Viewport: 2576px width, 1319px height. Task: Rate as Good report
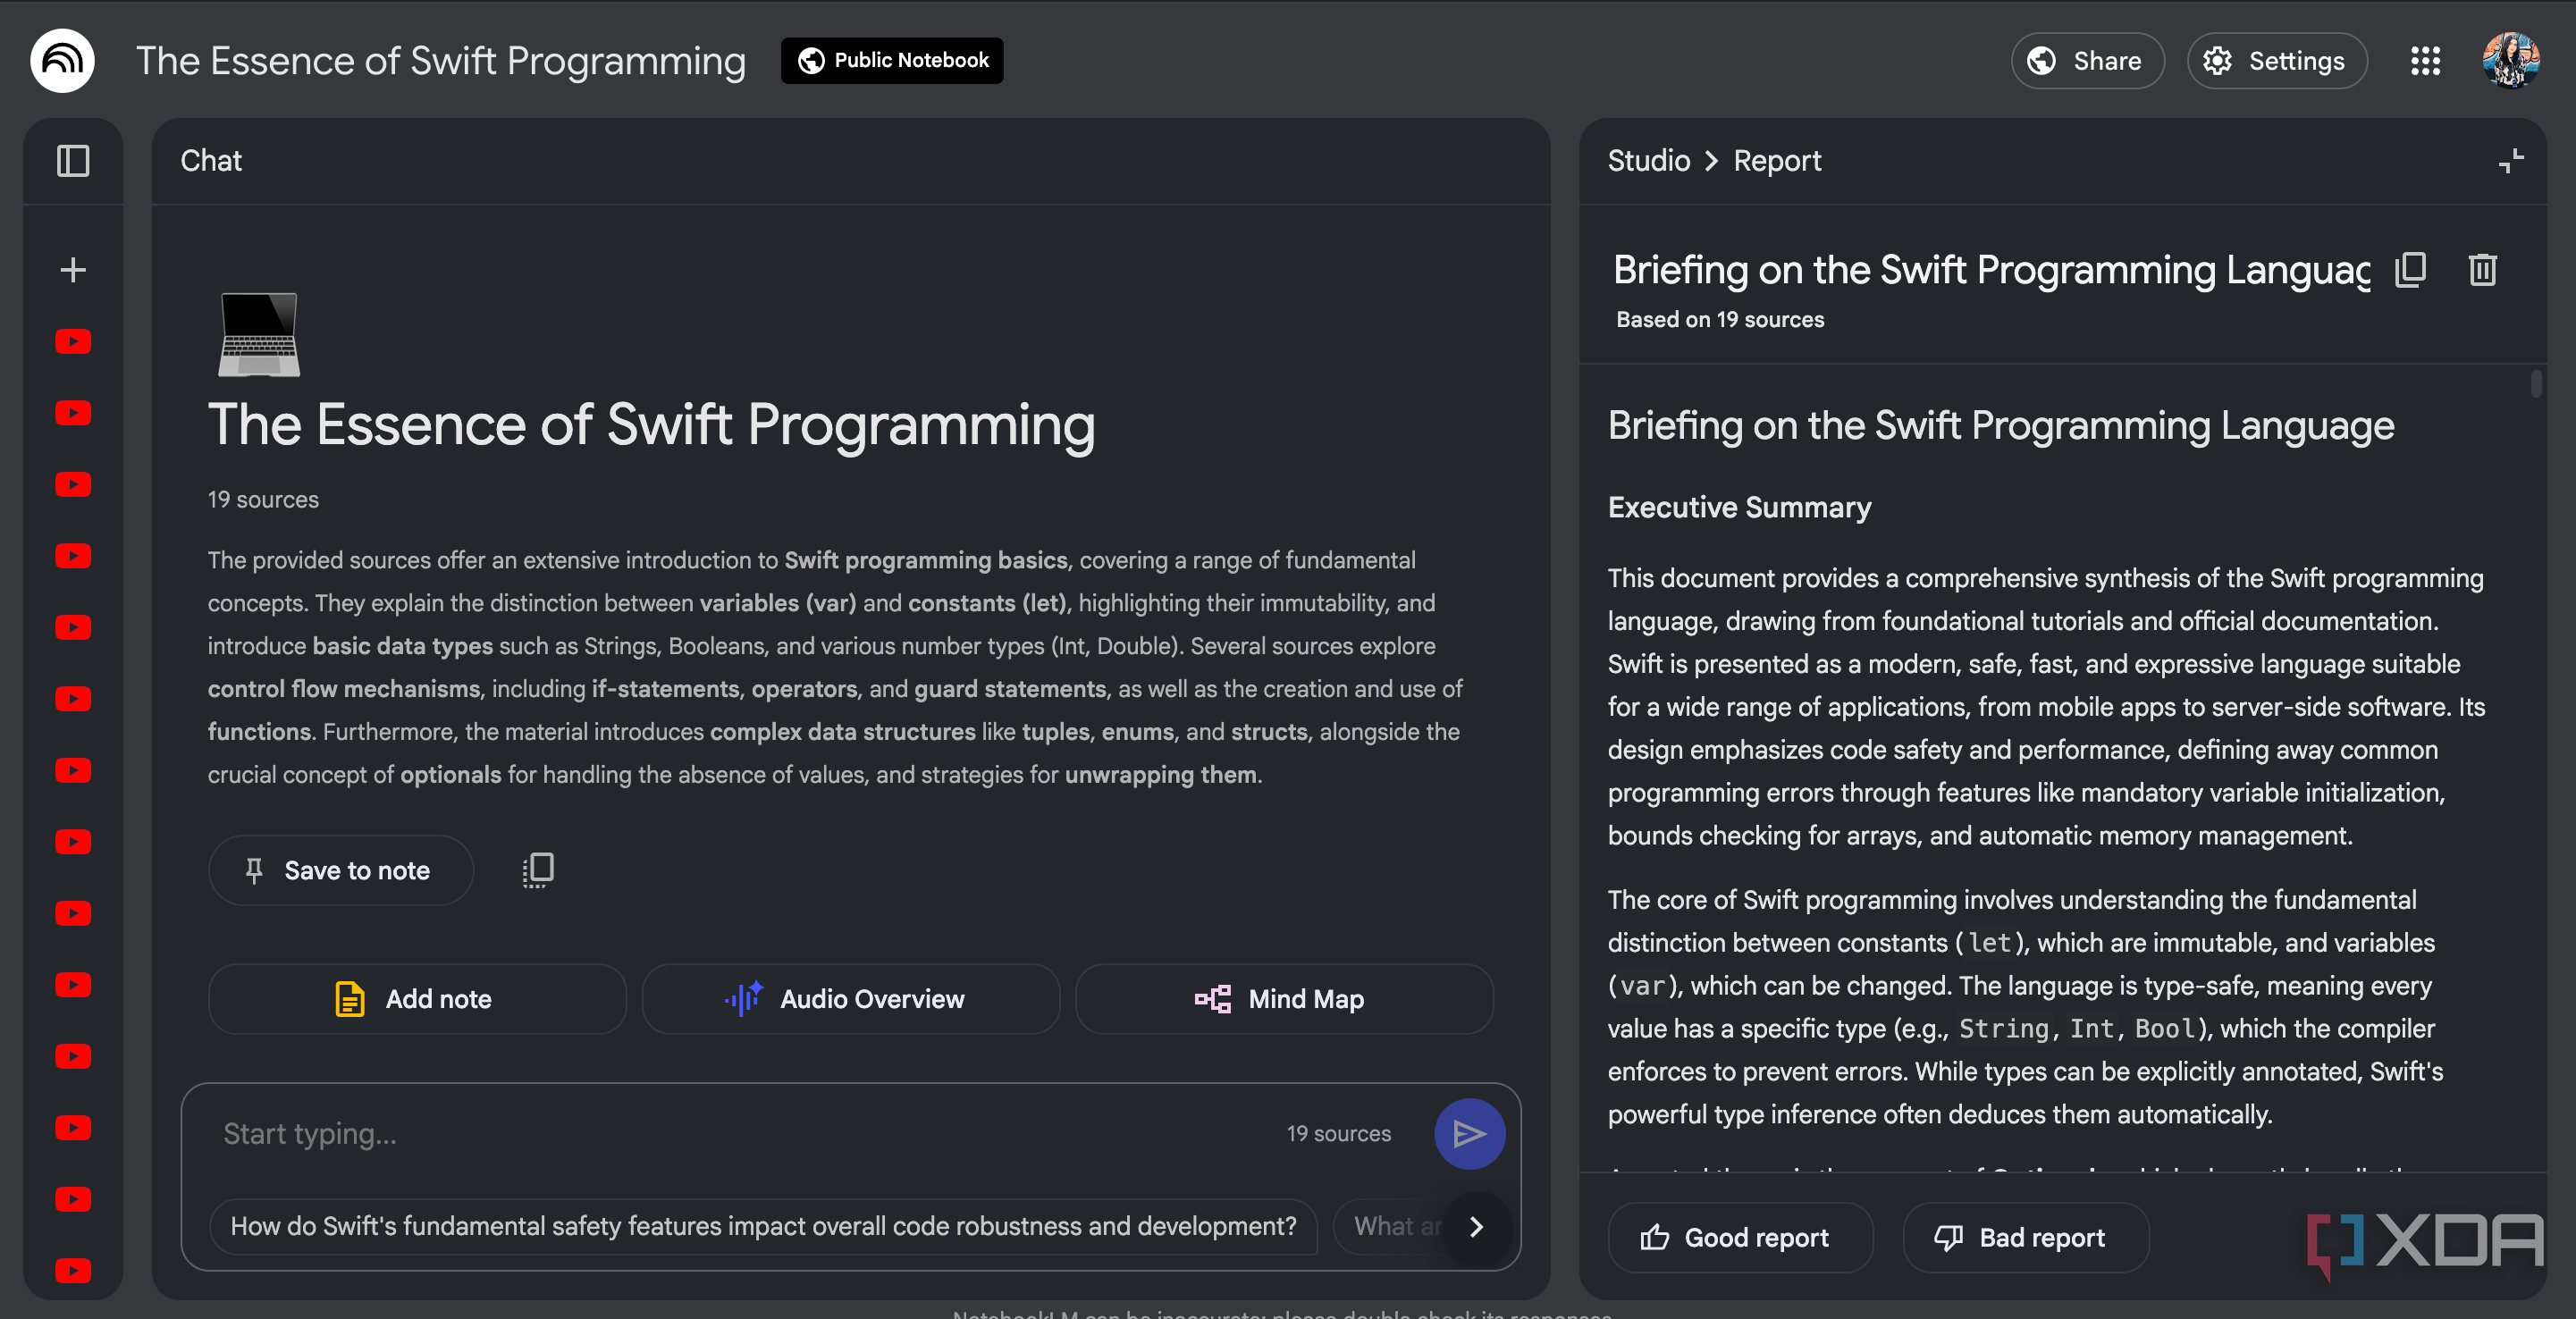tap(1740, 1238)
